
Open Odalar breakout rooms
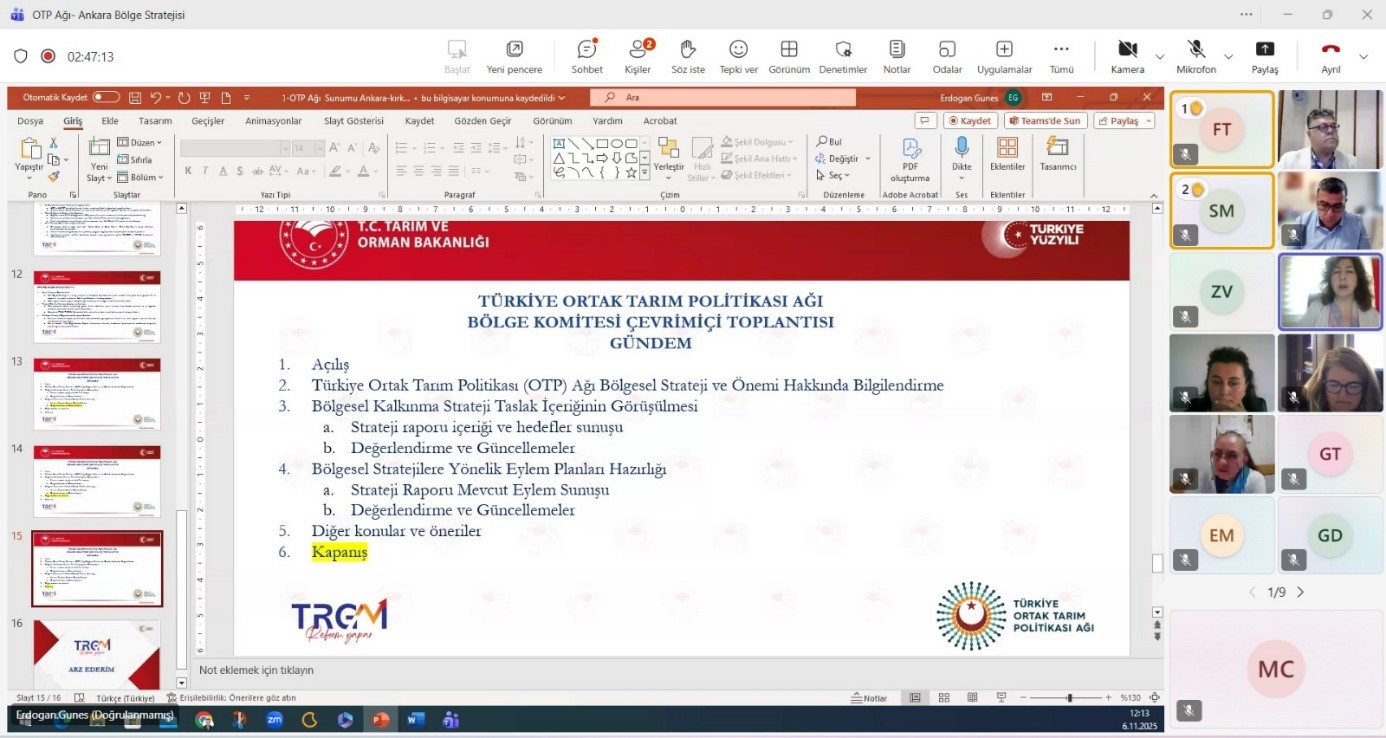tap(947, 50)
